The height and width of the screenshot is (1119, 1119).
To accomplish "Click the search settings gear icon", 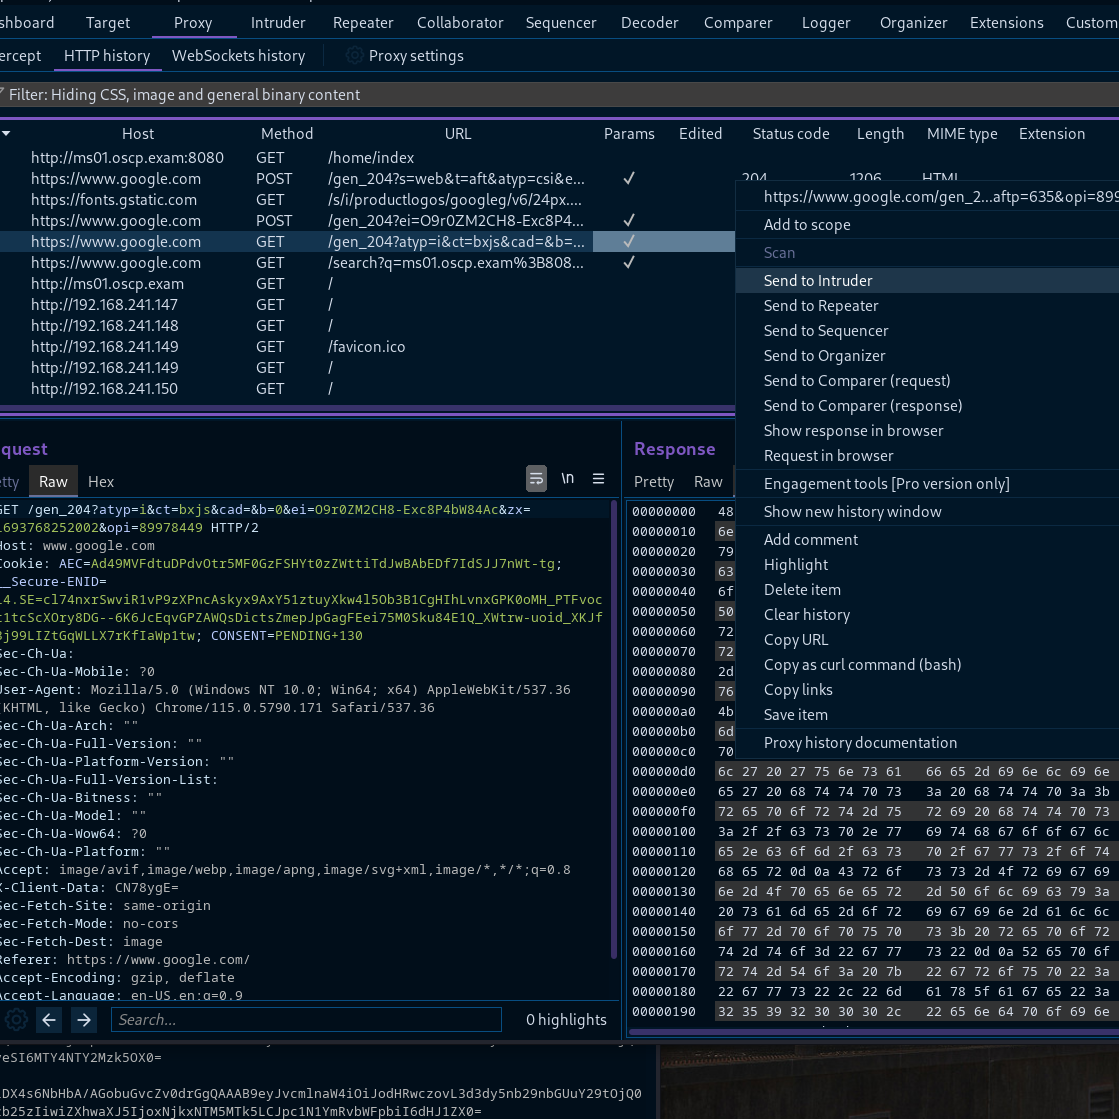I will click(17, 1019).
